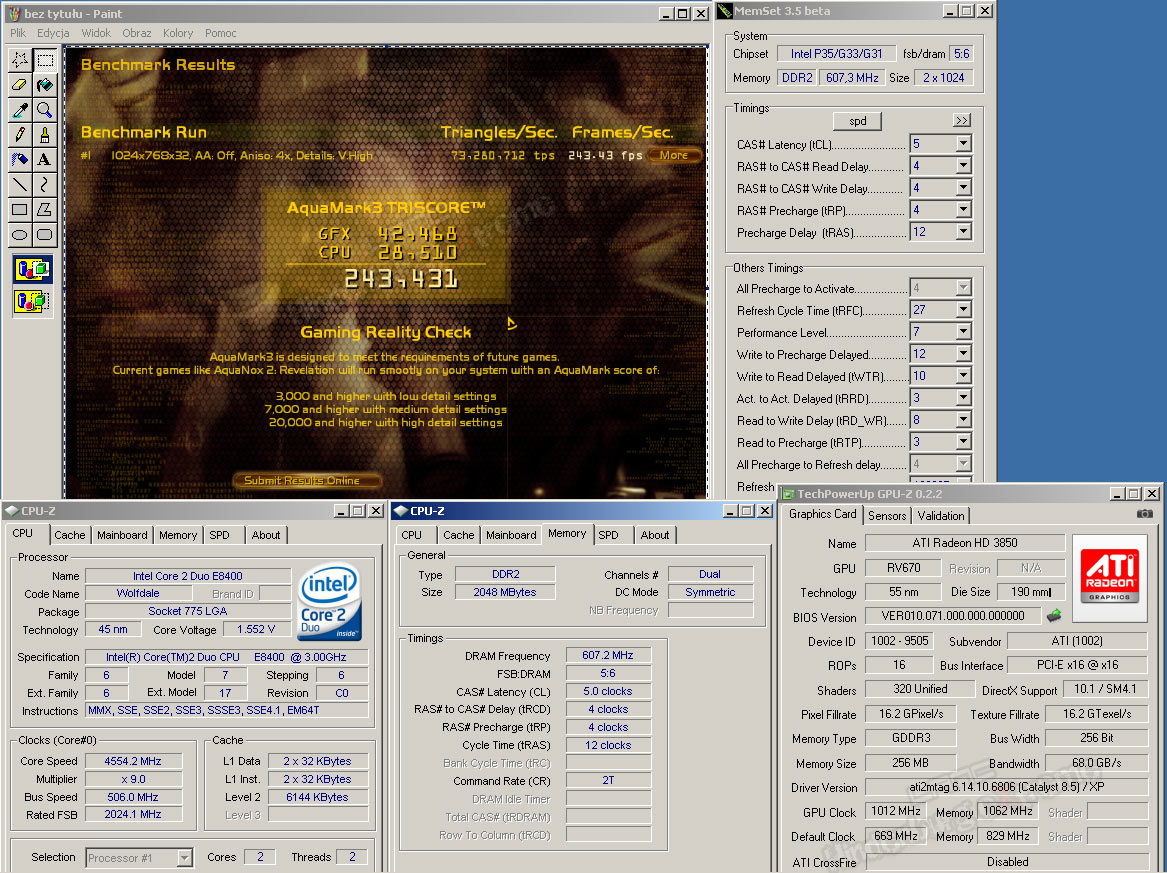This screenshot has width=1167, height=873.
Task: Expand the Precharge Delay (tRAS) dropdown
Action: tap(963, 231)
